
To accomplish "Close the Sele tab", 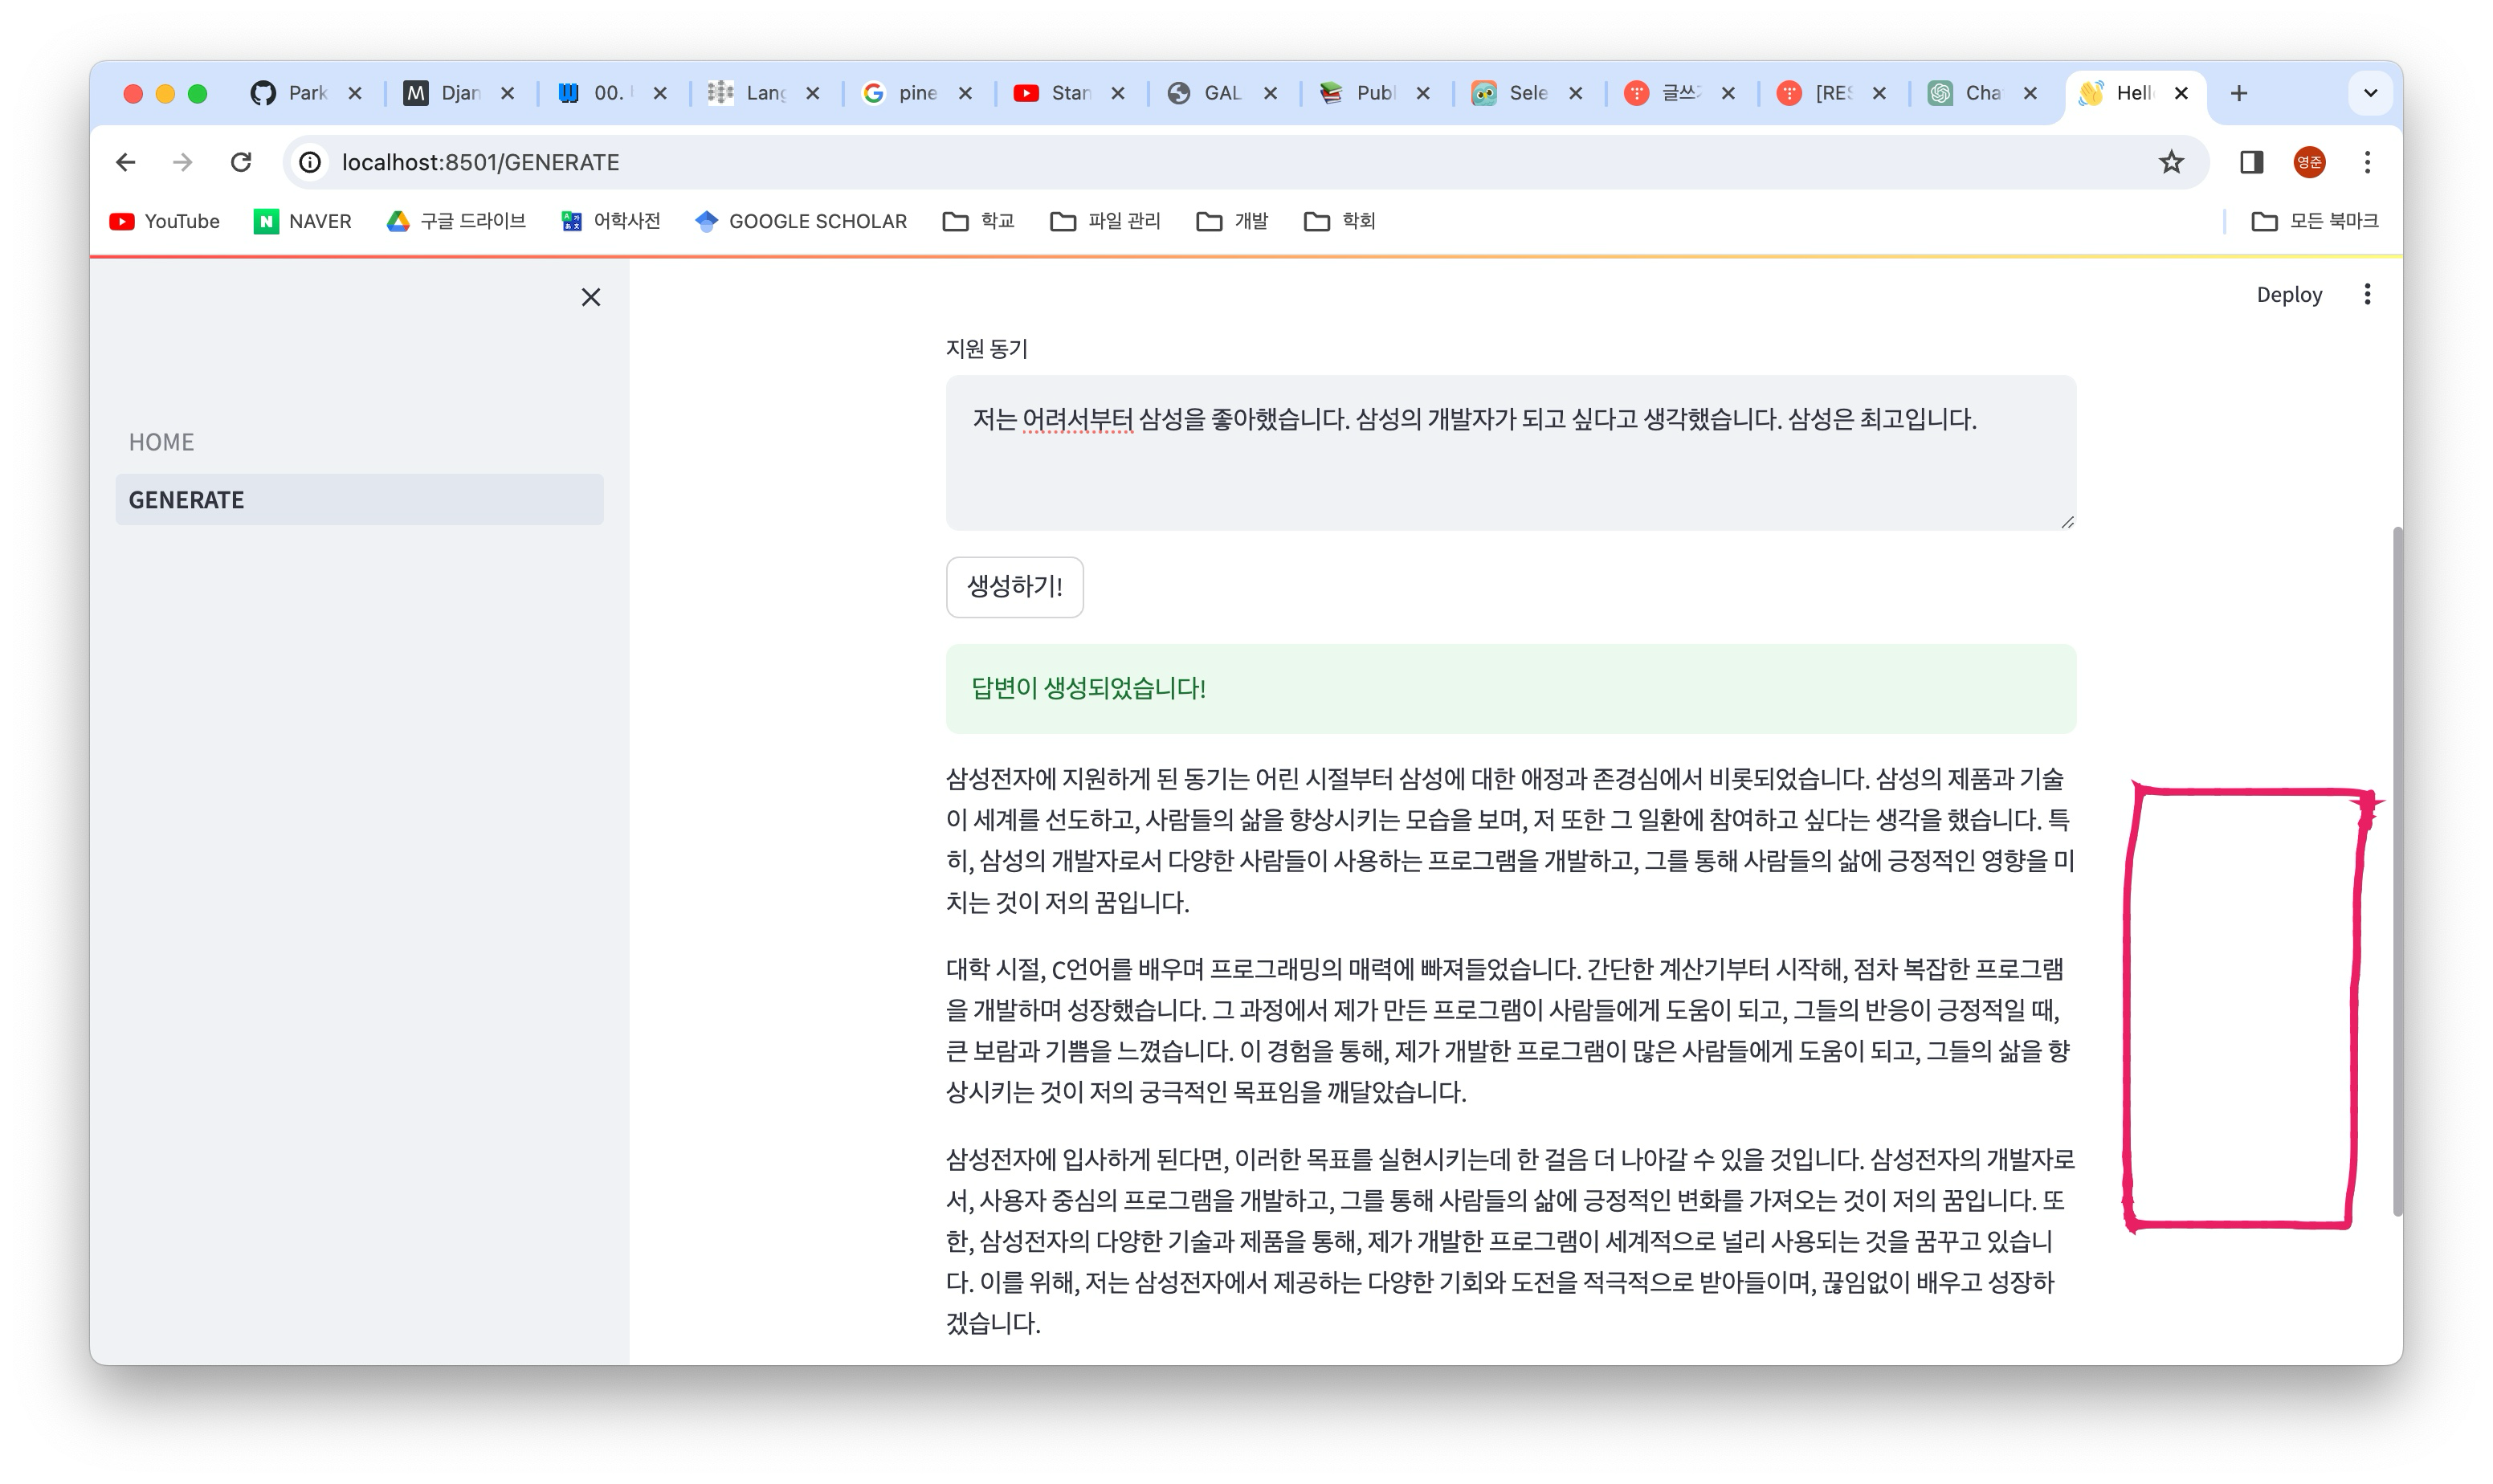I will (1576, 93).
